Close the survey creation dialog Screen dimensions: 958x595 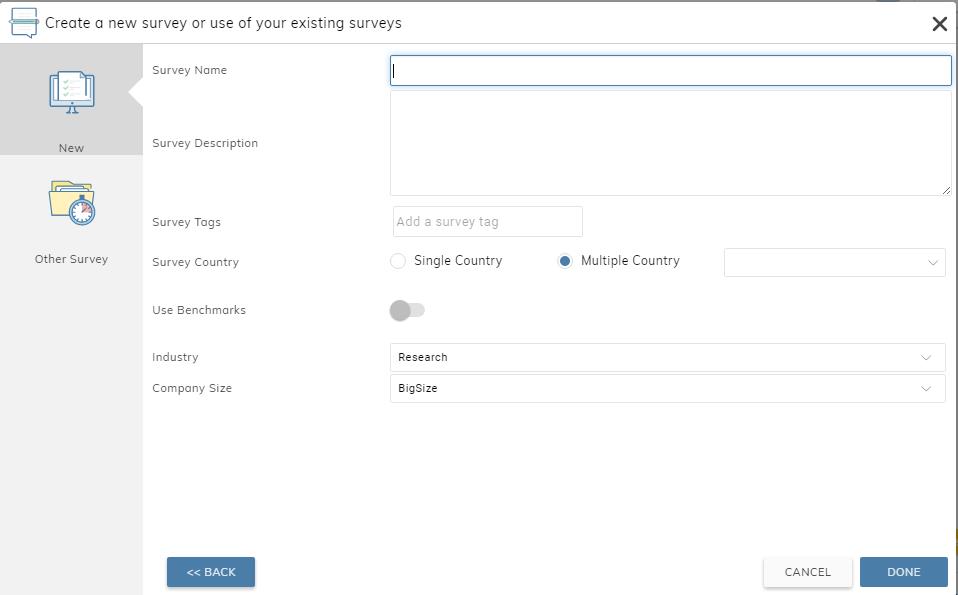pyautogui.click(x=939, y=24)
